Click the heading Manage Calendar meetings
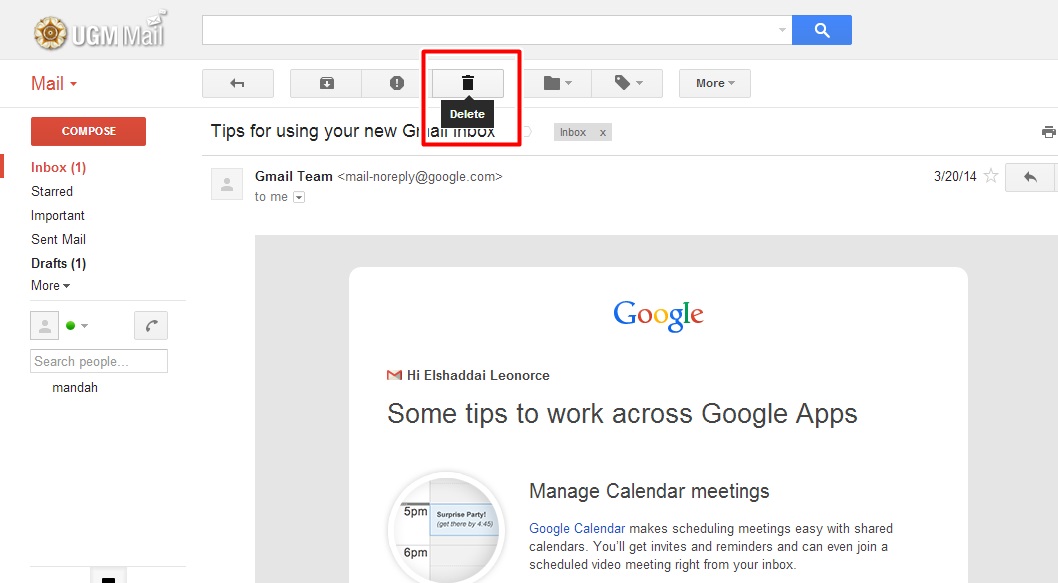Screen dimensions: 1058x583 [x=649, y=491]
